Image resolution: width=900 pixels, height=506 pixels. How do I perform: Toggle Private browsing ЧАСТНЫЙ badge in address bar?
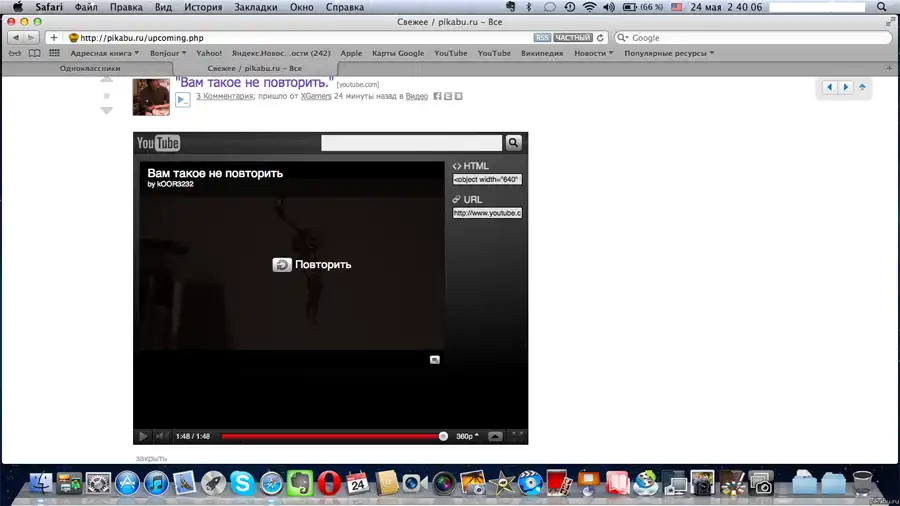pyautogui.click(x=574, y=38)
